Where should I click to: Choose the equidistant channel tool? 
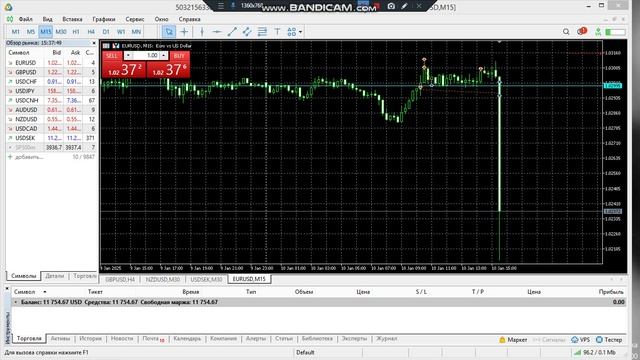[247, 32]
